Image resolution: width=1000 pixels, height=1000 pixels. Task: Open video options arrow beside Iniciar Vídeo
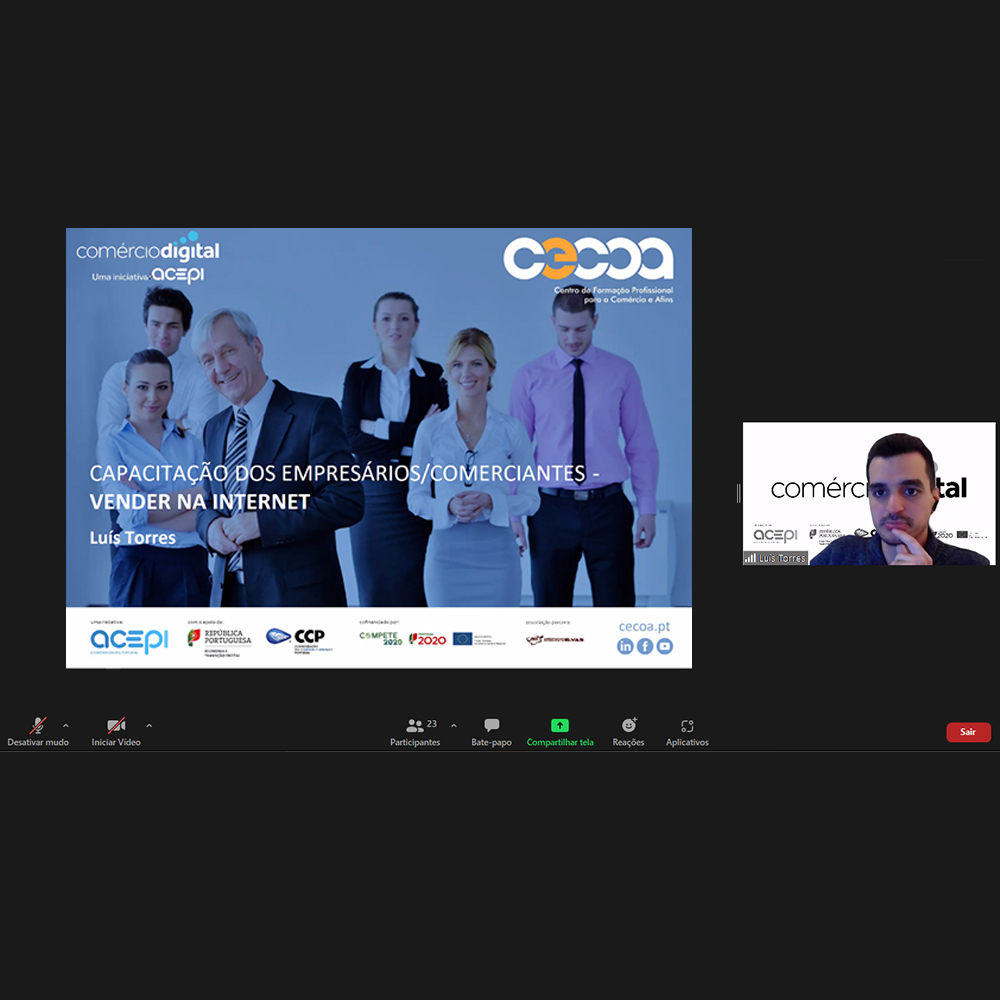(149, 726)
